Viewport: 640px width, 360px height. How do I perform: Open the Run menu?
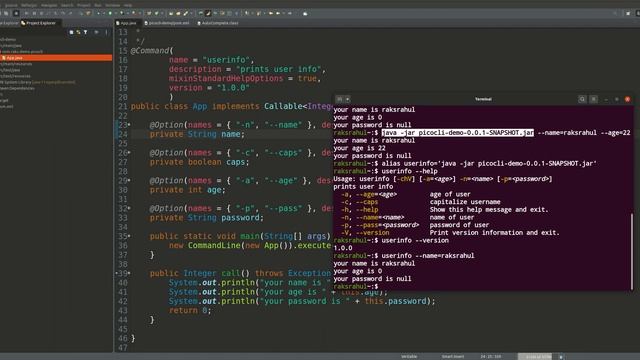98,5
